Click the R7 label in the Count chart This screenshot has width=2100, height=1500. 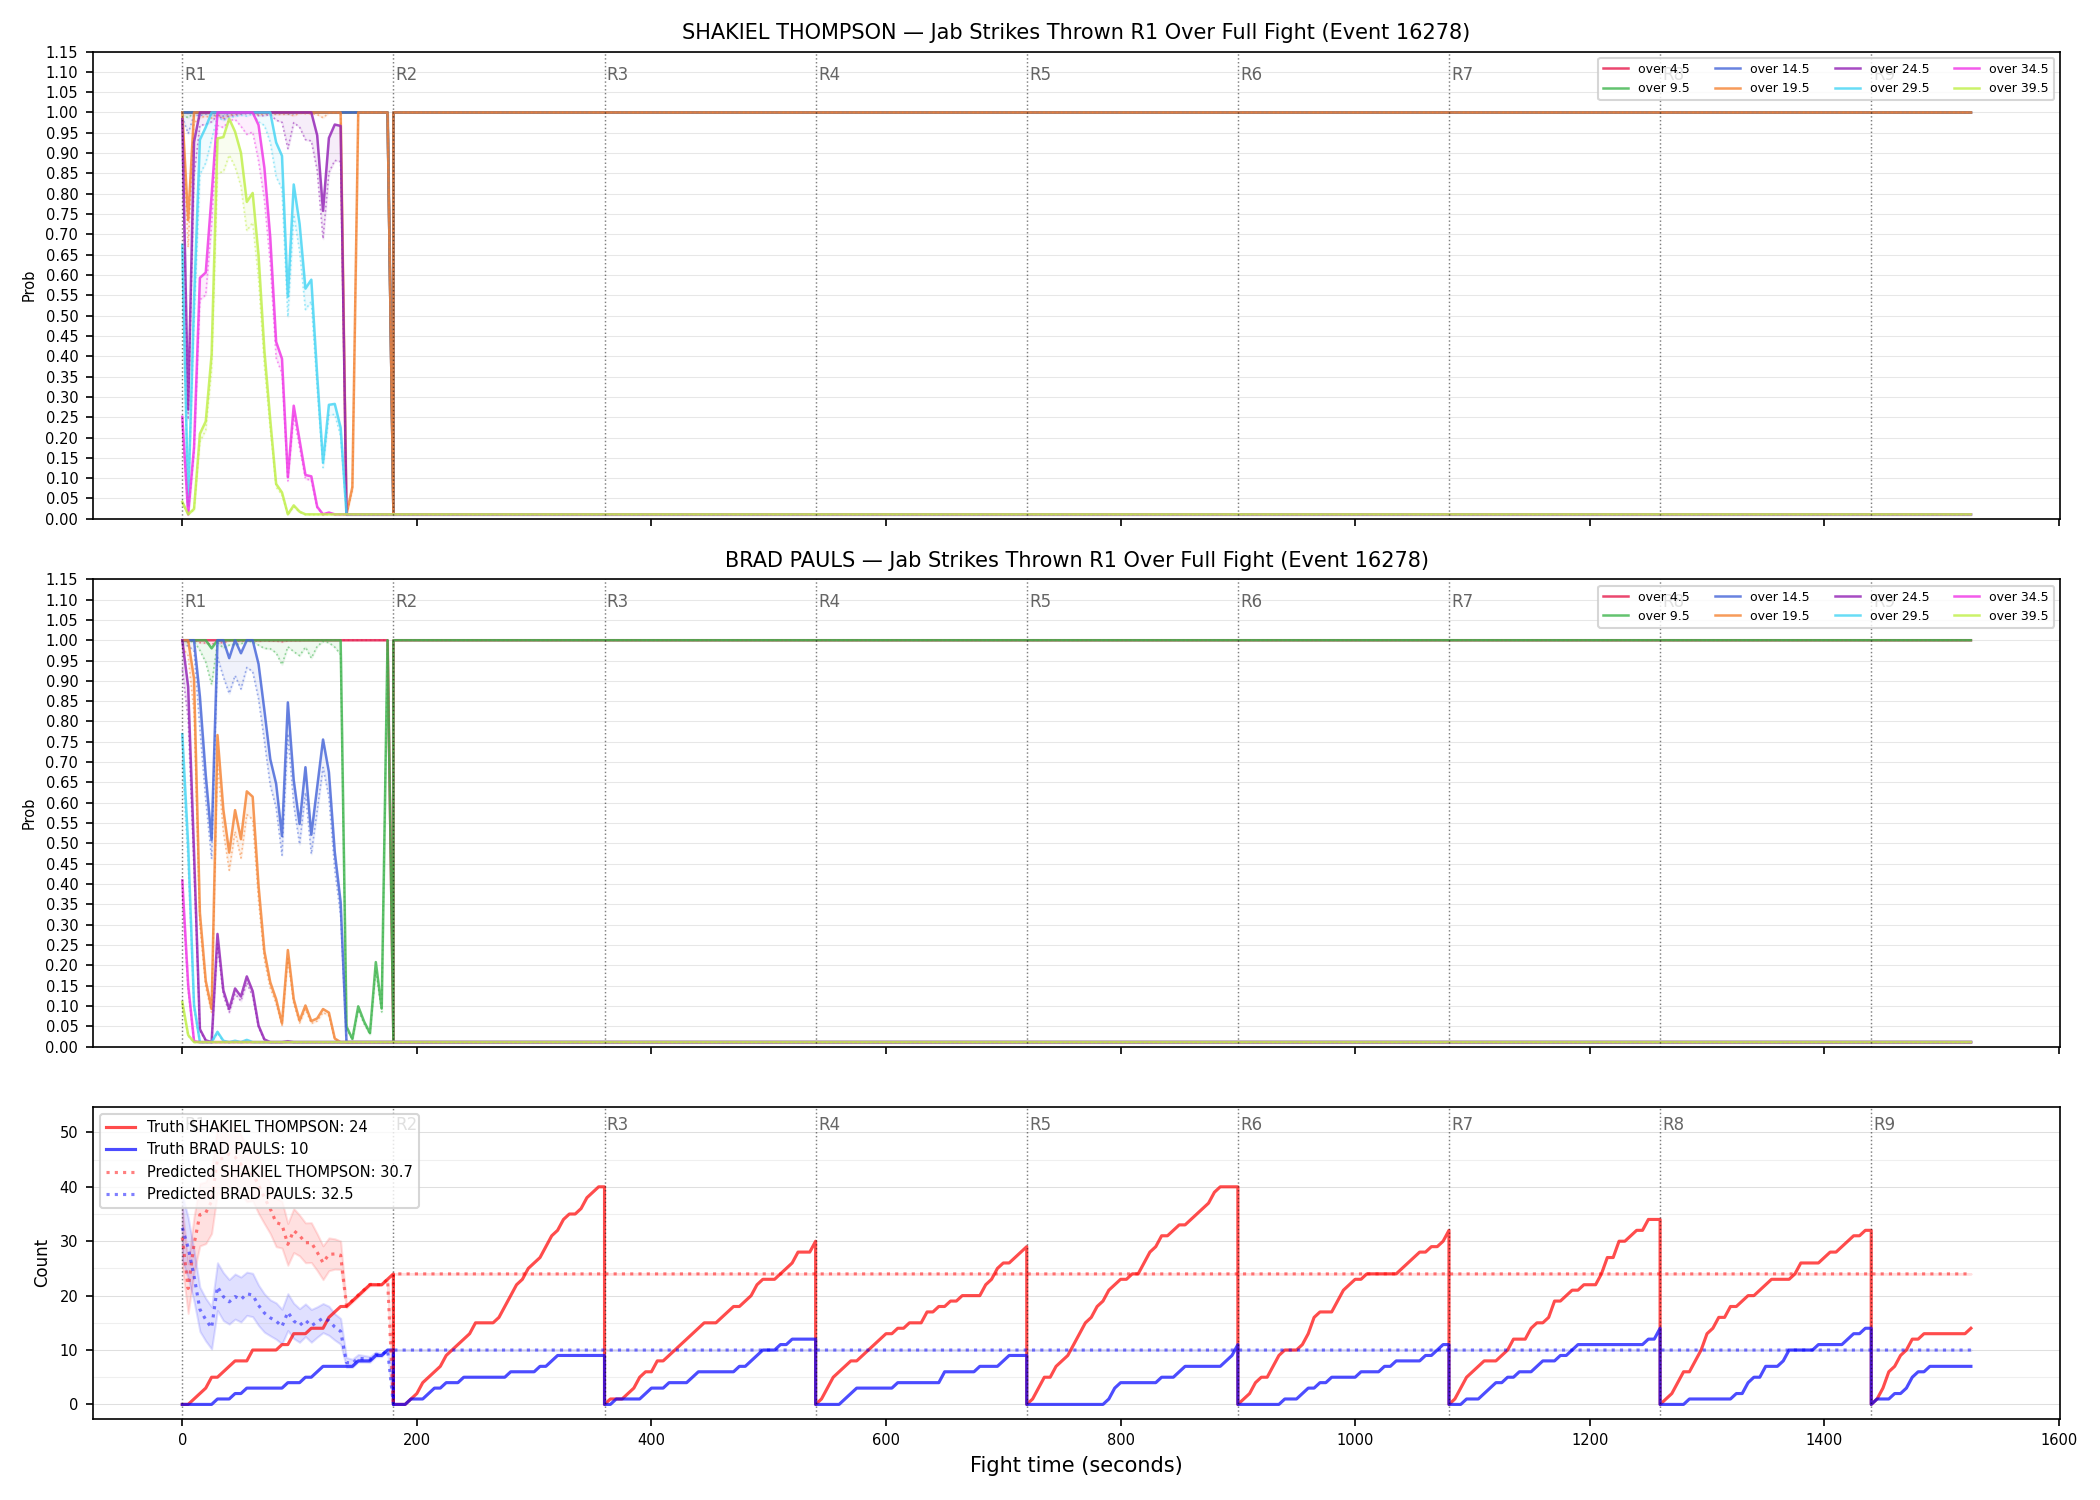pyautogui.click(x=1462, y=1124)
